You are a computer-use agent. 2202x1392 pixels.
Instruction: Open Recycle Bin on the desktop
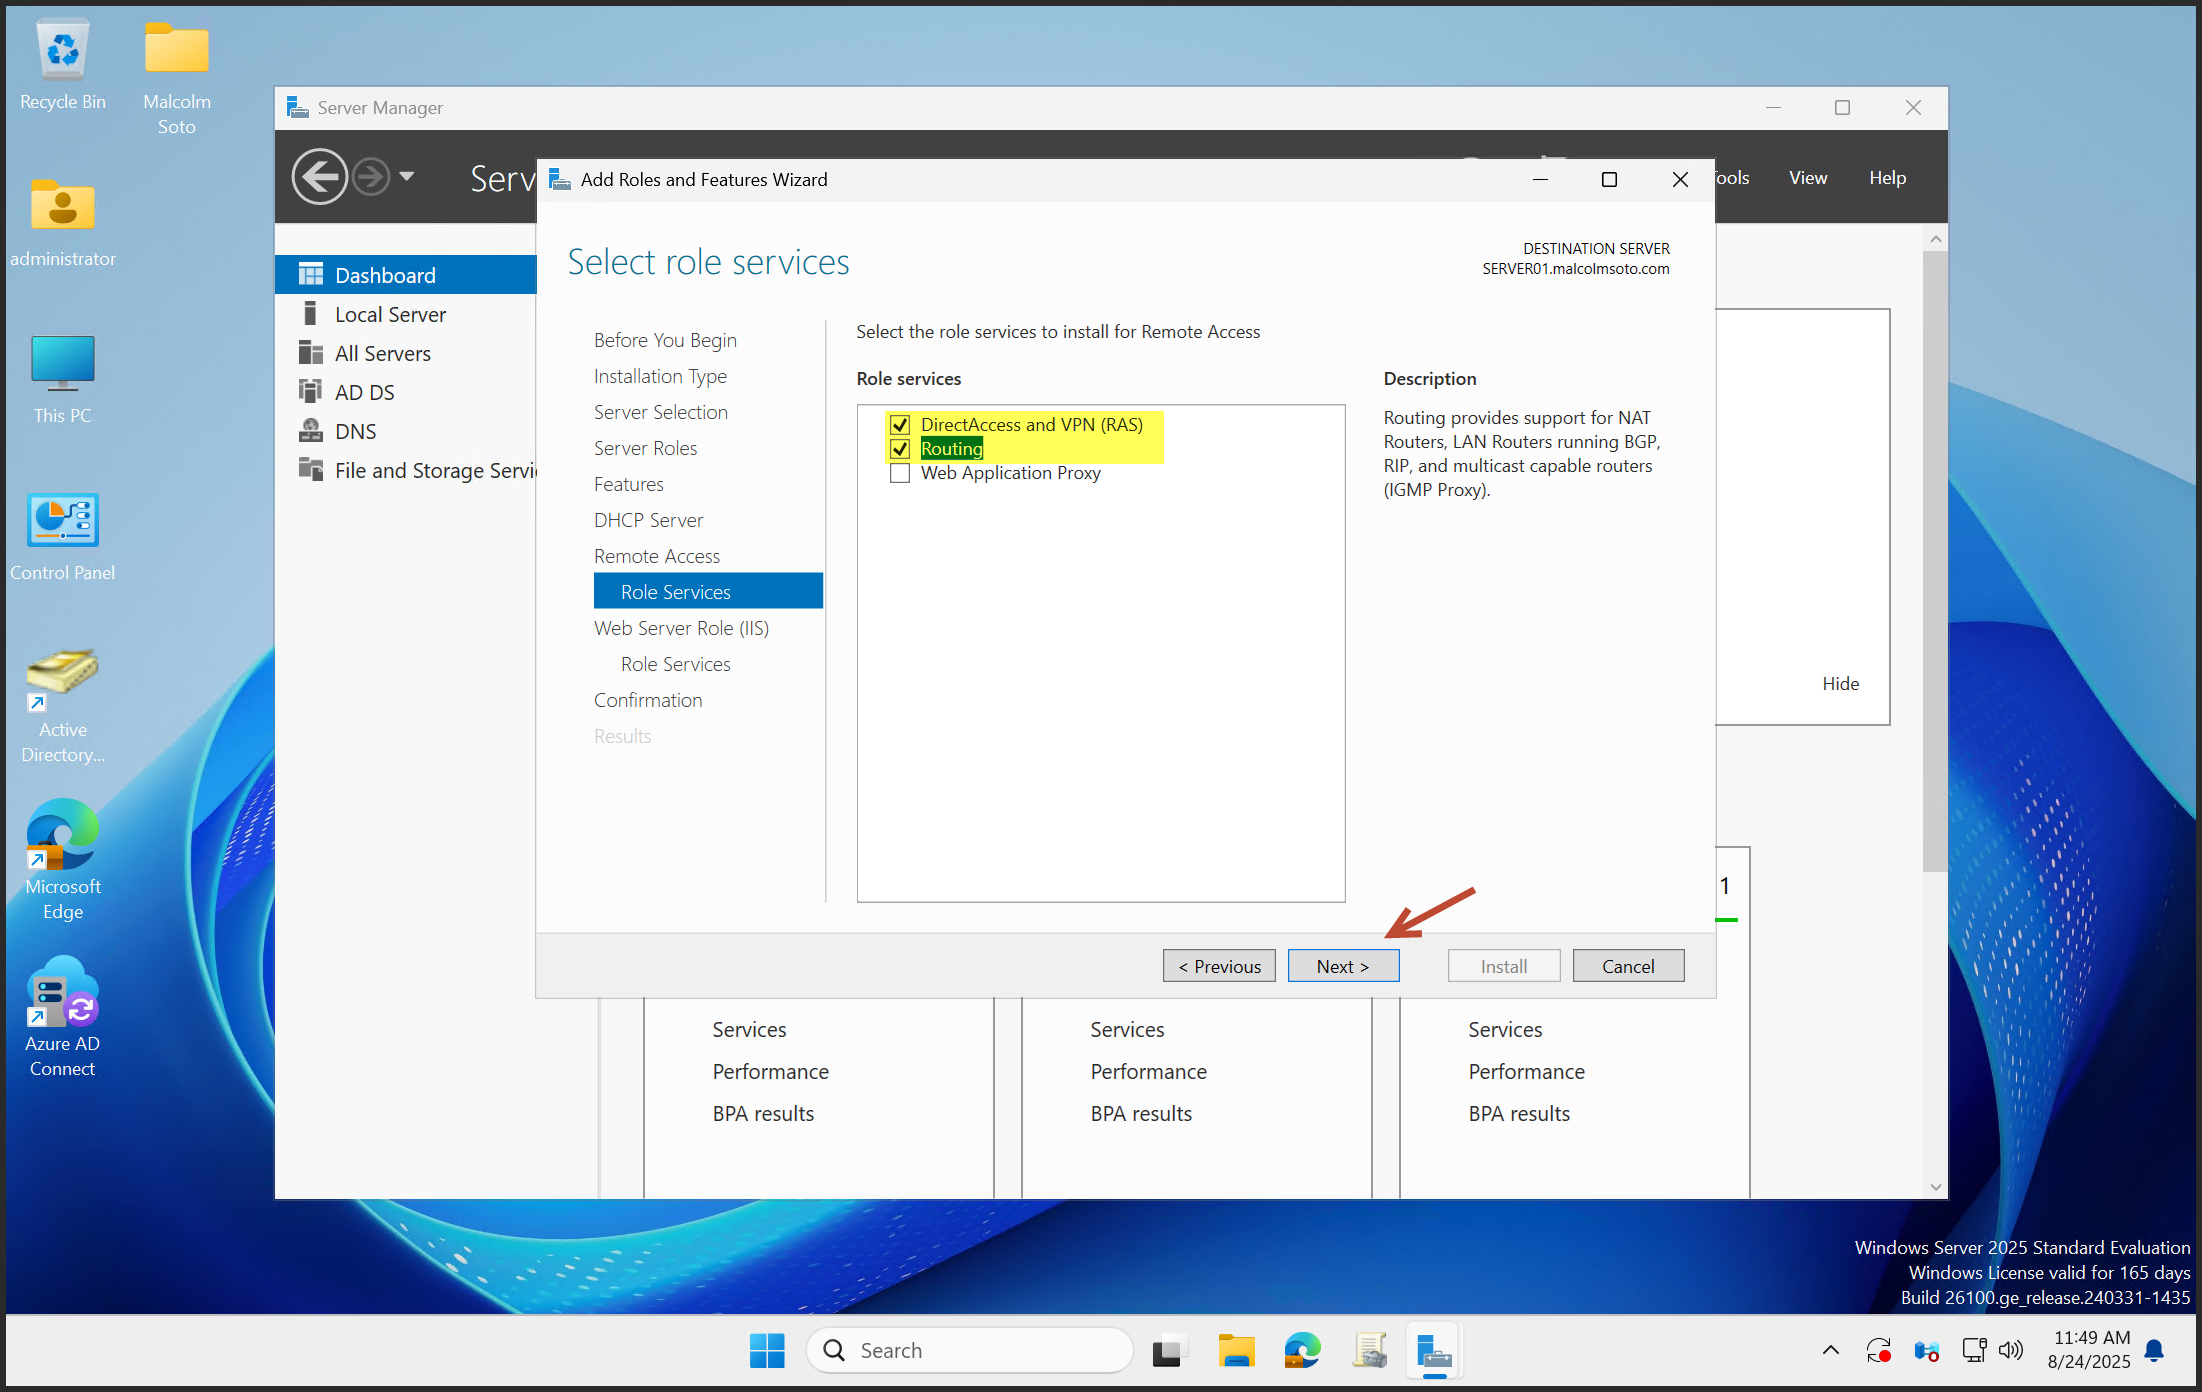(x=62, y=50)
